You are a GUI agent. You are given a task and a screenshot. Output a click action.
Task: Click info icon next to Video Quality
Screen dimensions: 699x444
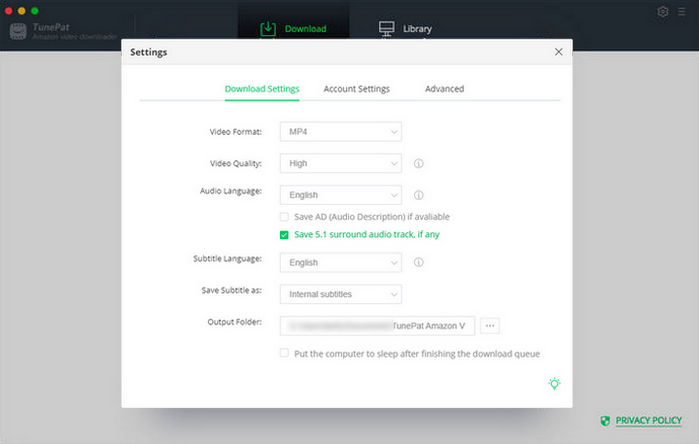tap(418, 164)
